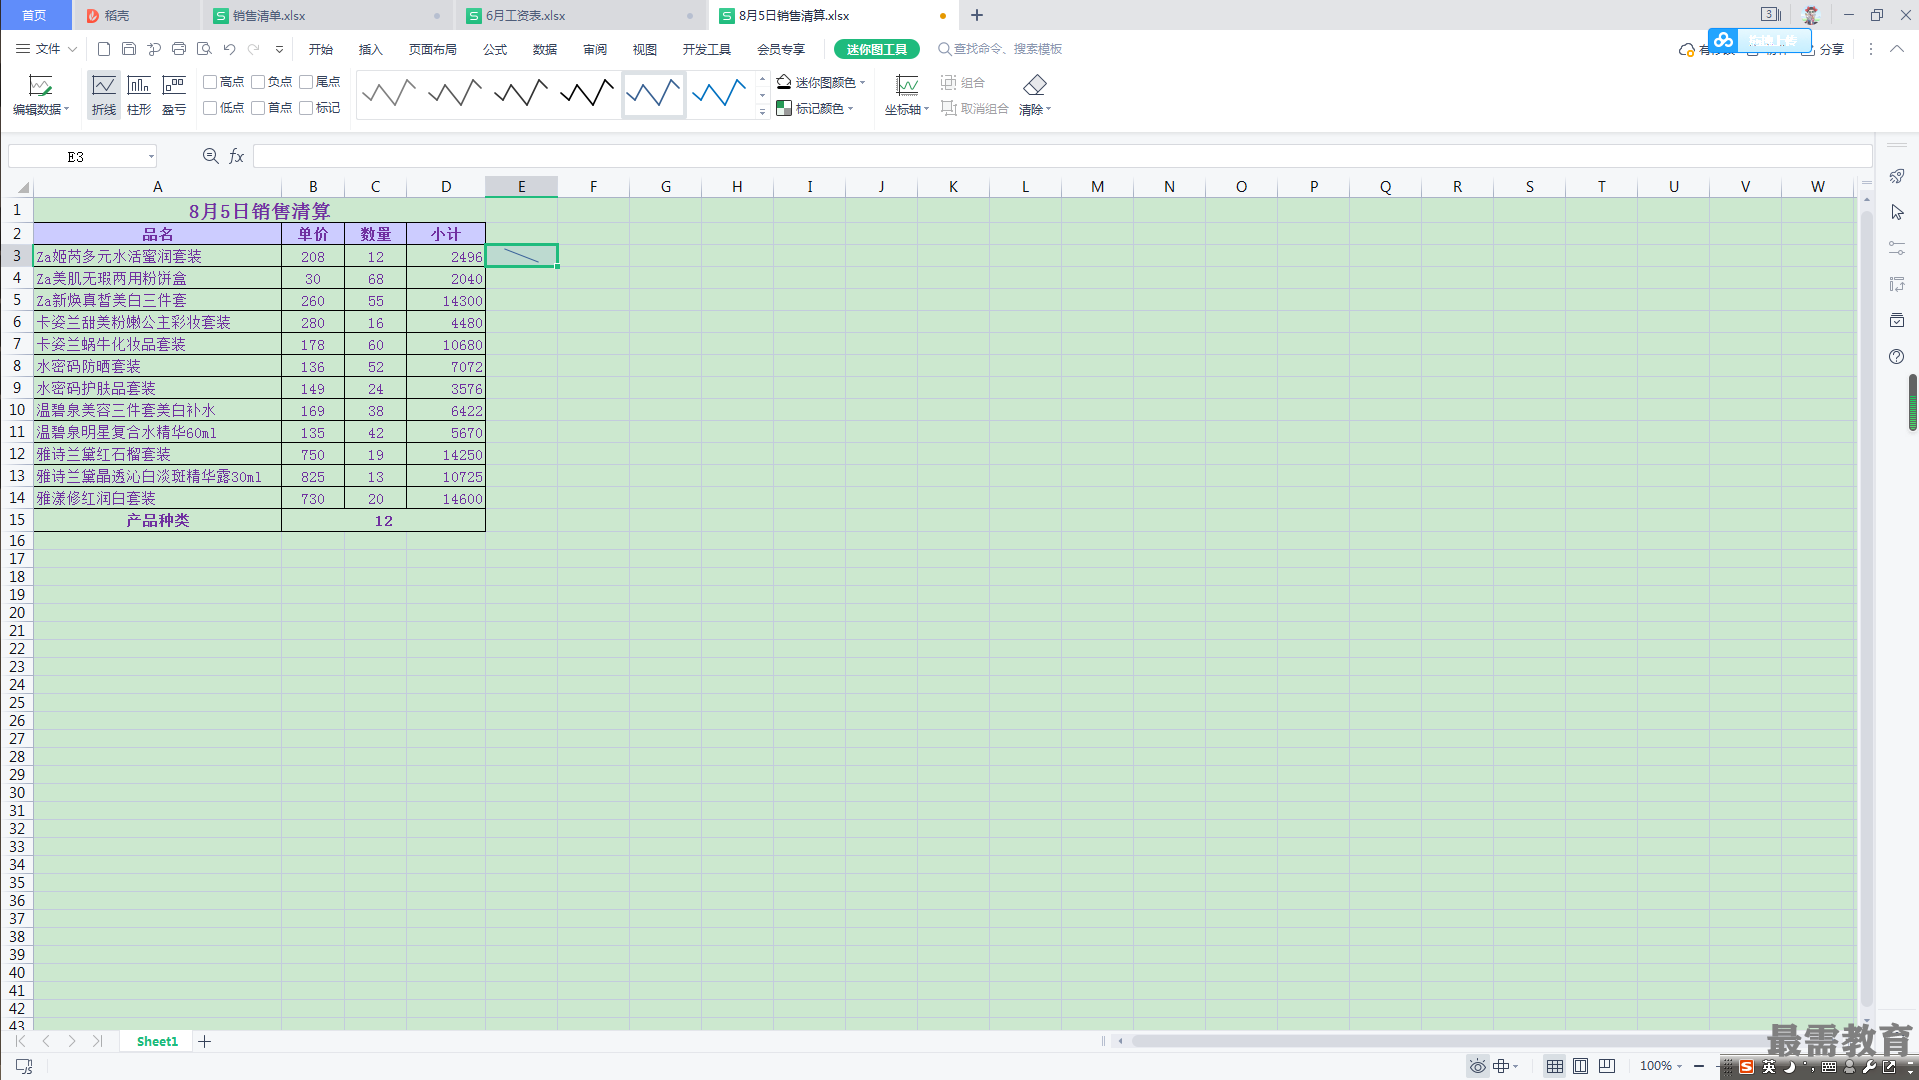Click the Ungroup (取消组合) button
This screenshot has height=1080, width=1919.
[974, 108]
